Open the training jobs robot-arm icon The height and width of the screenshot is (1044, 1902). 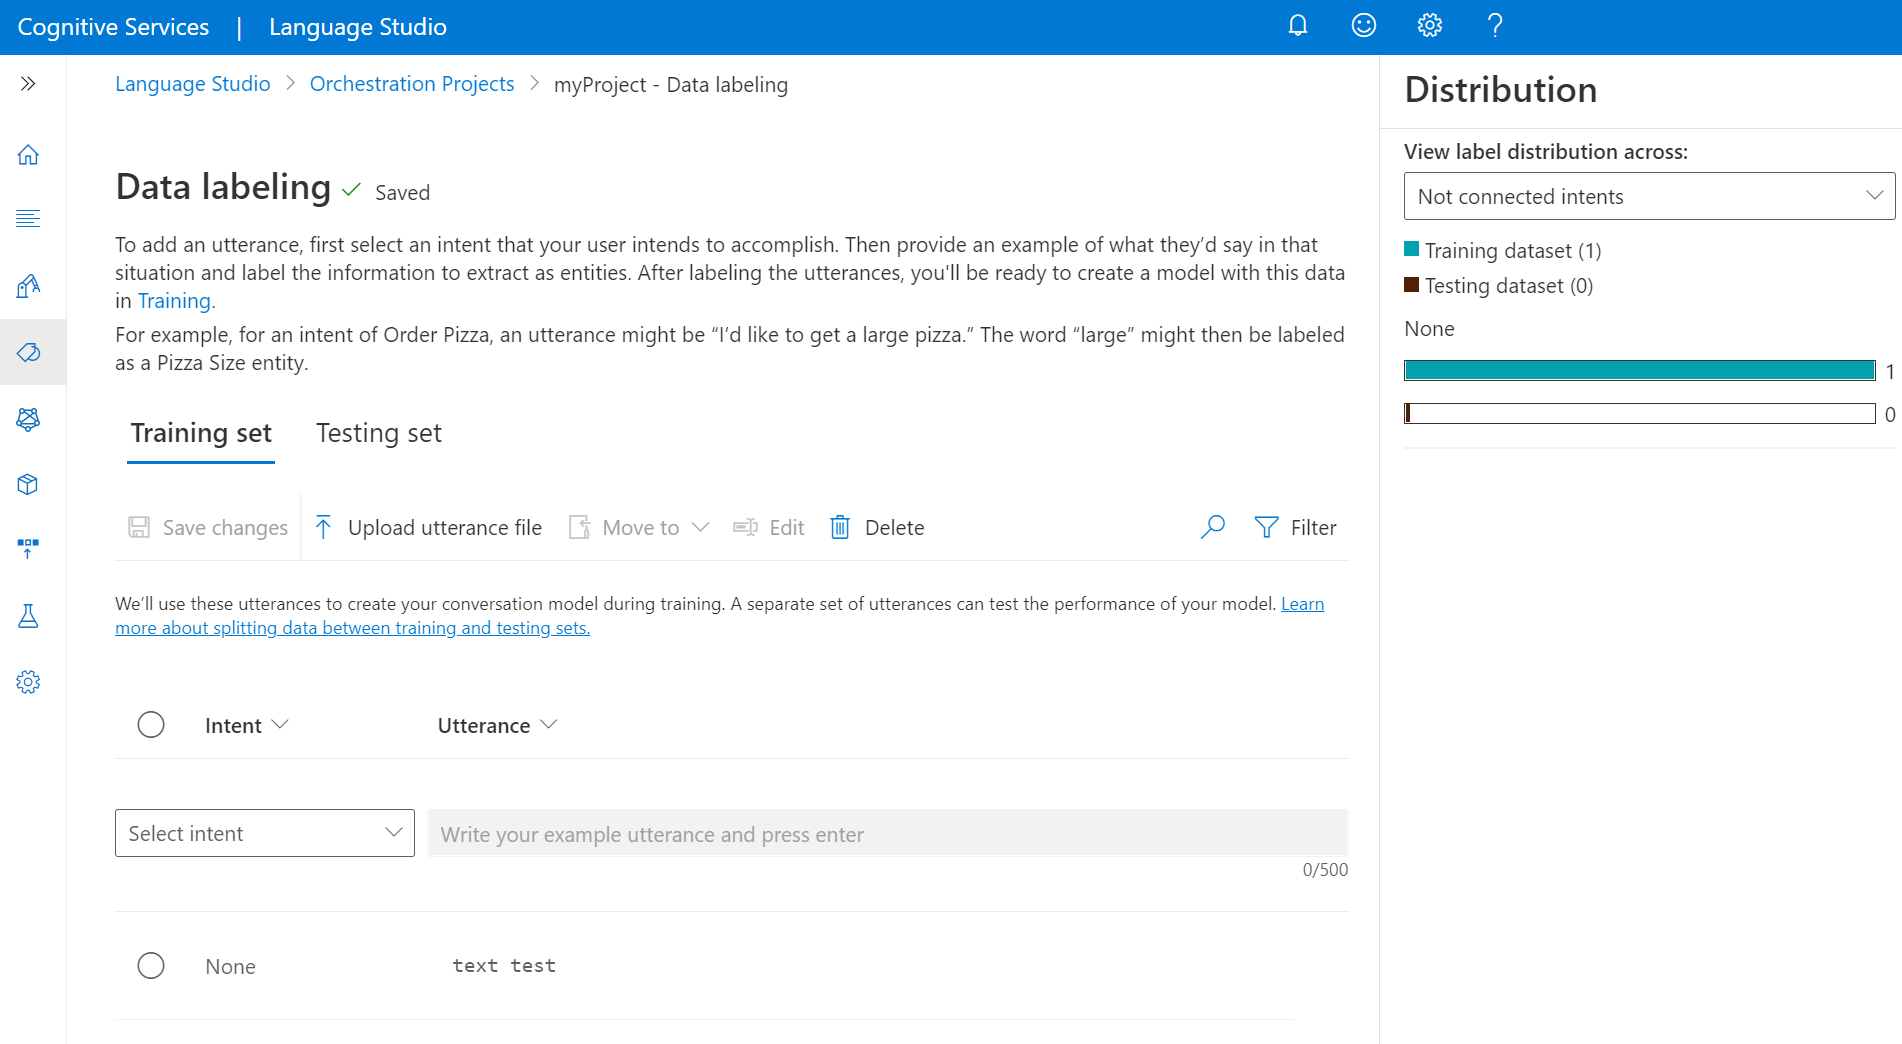[x=28, y=287]
